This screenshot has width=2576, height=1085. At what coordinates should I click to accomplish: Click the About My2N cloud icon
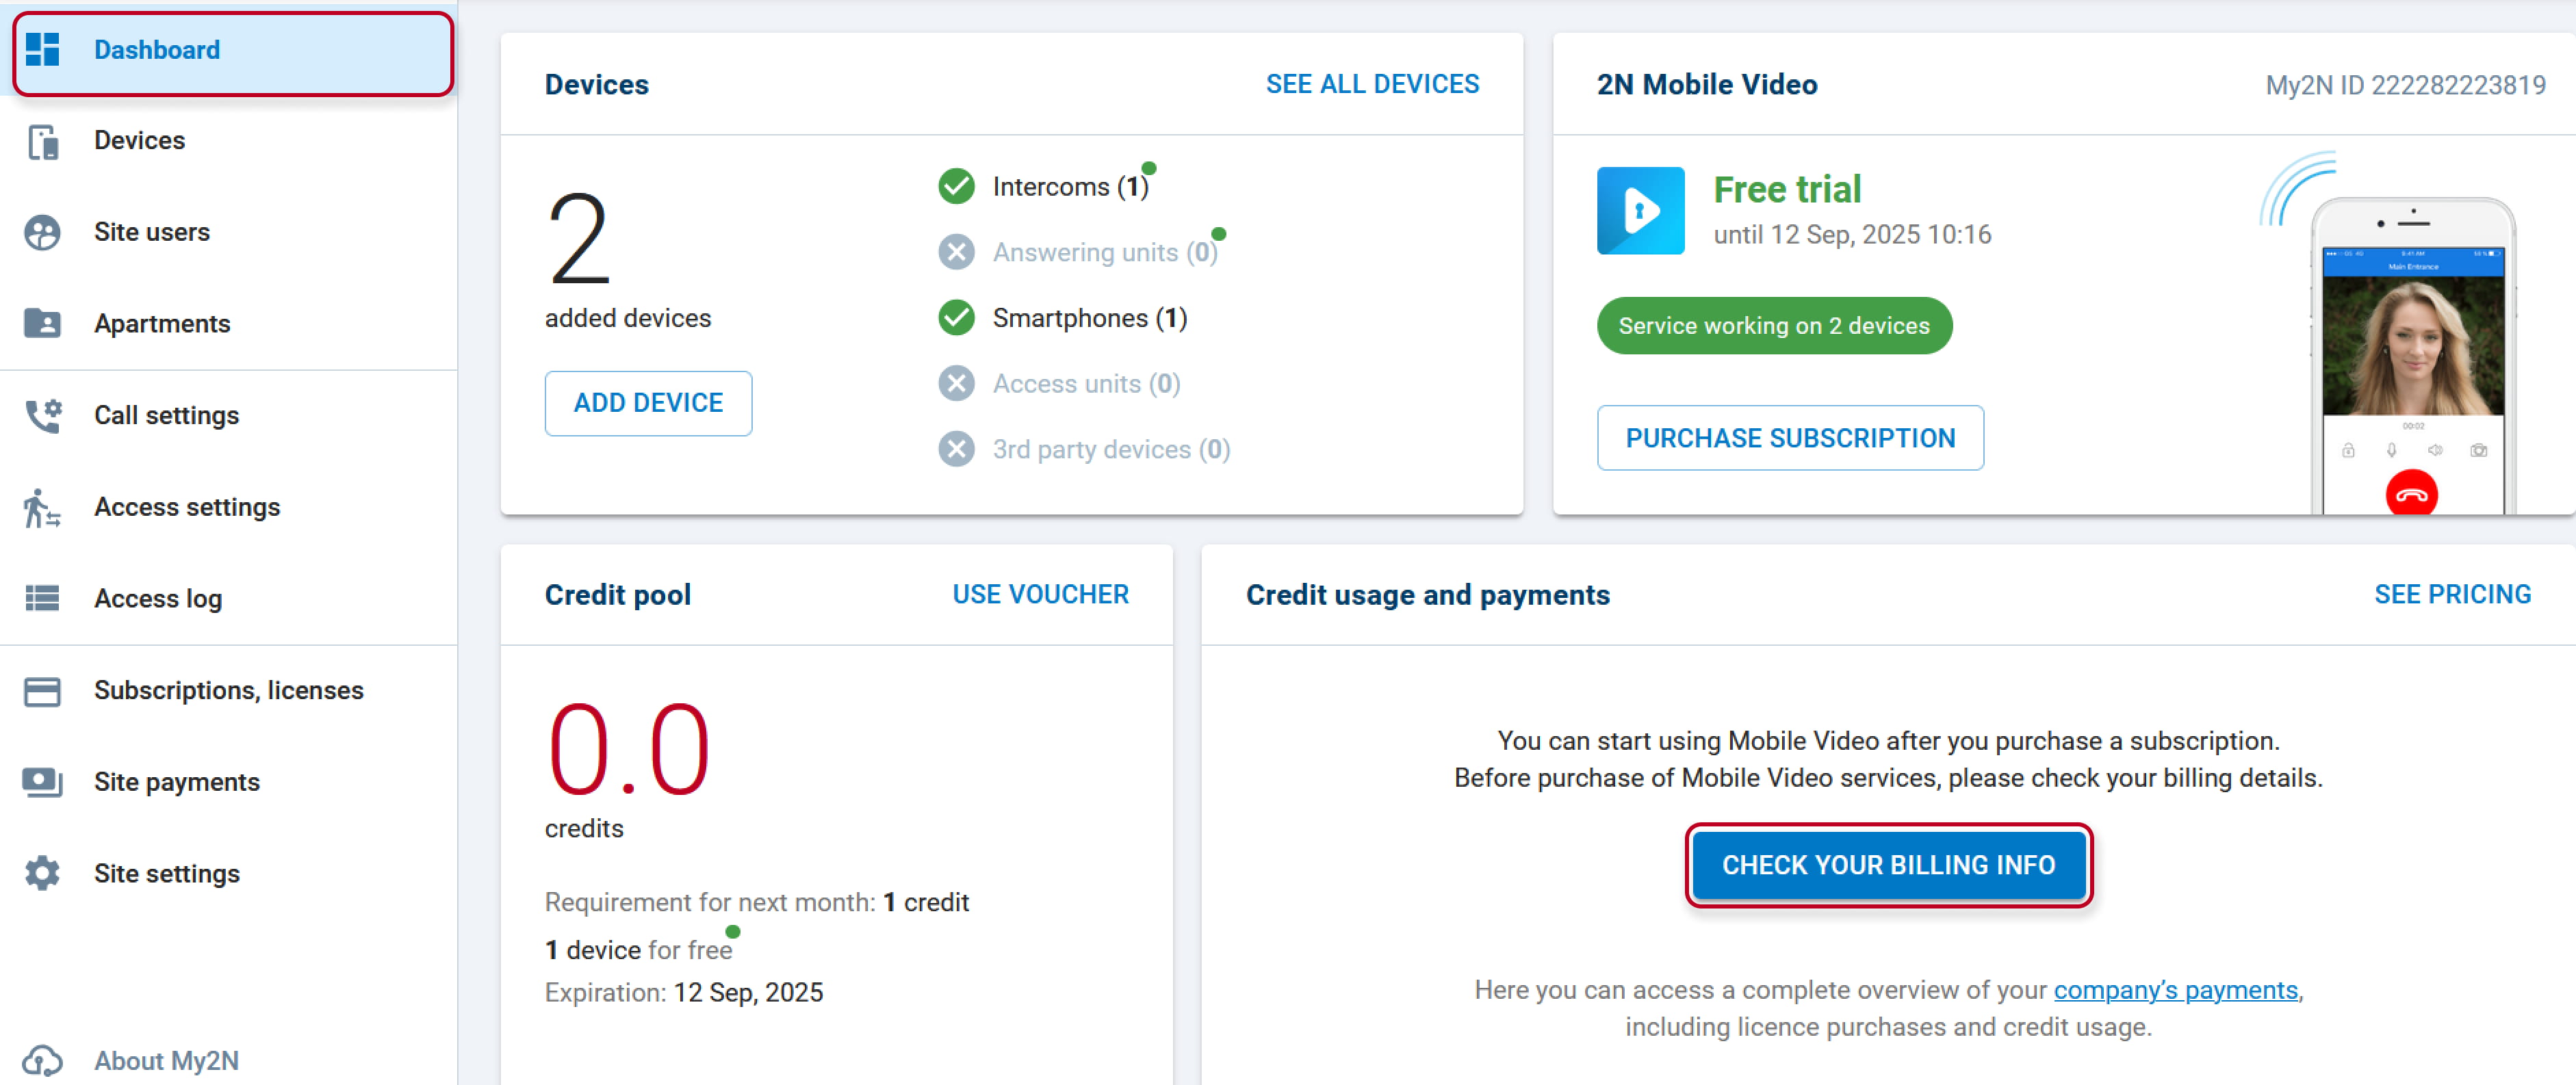(42, 1060)
